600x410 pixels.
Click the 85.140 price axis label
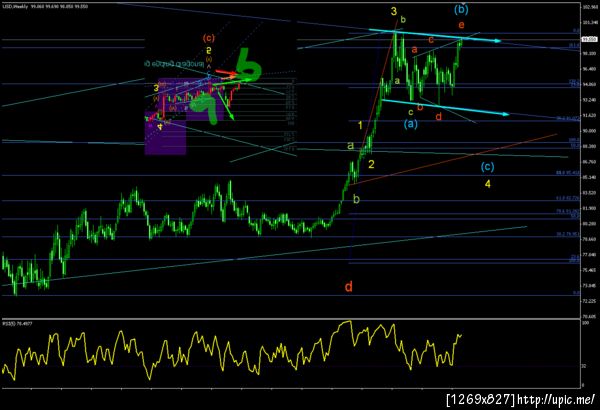click(589, 177)
